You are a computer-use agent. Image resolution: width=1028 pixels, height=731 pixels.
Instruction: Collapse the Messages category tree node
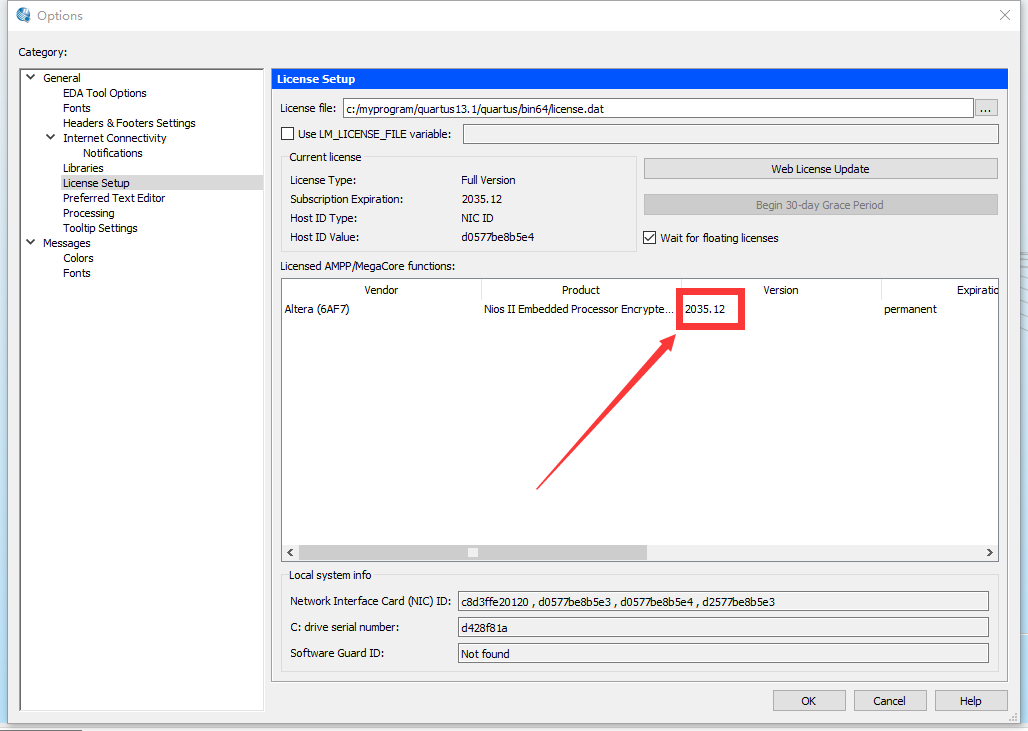(x=31, y=243)
